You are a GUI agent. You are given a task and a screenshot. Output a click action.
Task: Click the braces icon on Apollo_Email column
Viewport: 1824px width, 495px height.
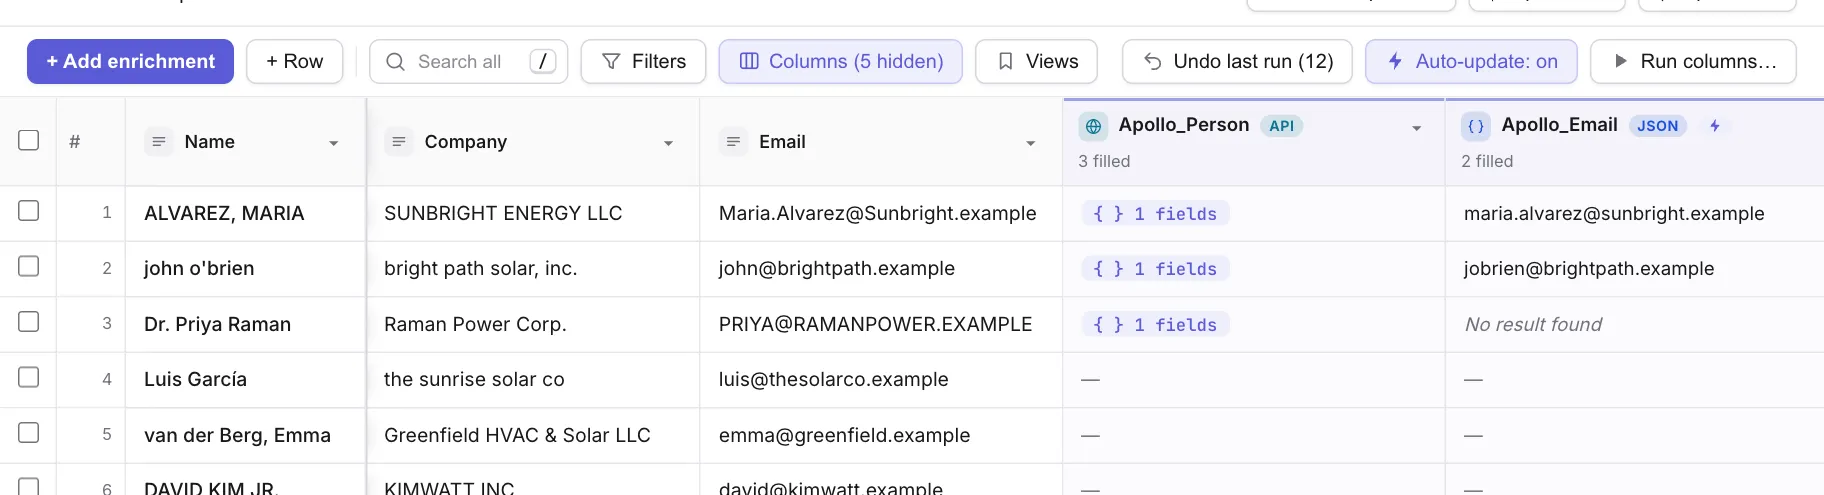(1476, 126)
